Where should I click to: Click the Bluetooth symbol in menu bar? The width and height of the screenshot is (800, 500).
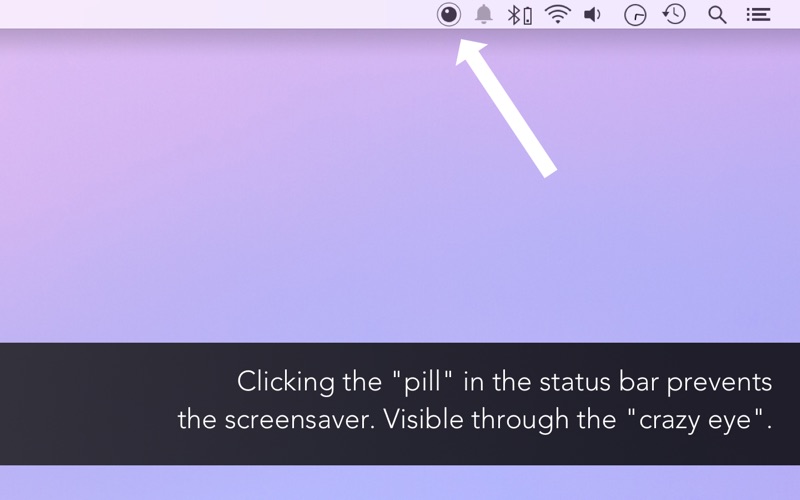pyautogui.click(x=513, y=15)
